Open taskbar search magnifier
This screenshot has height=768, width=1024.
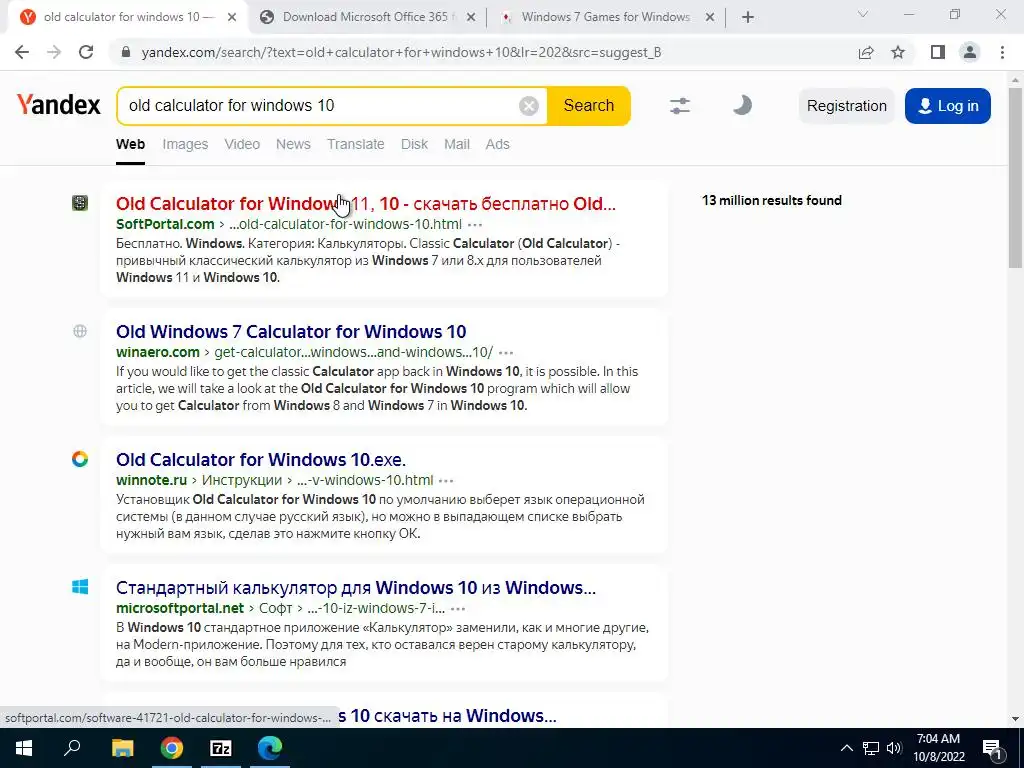click(x=72, y=748)
